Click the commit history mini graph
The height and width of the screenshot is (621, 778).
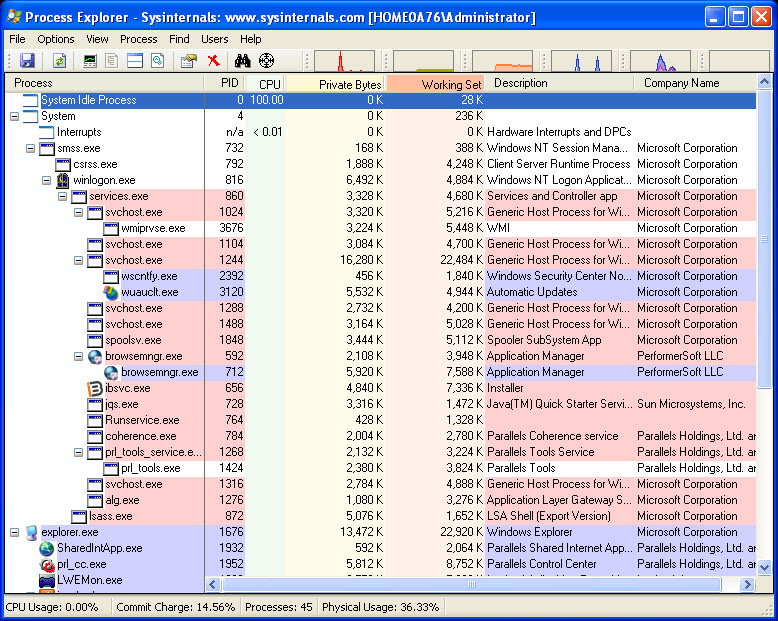coord(423,61)
